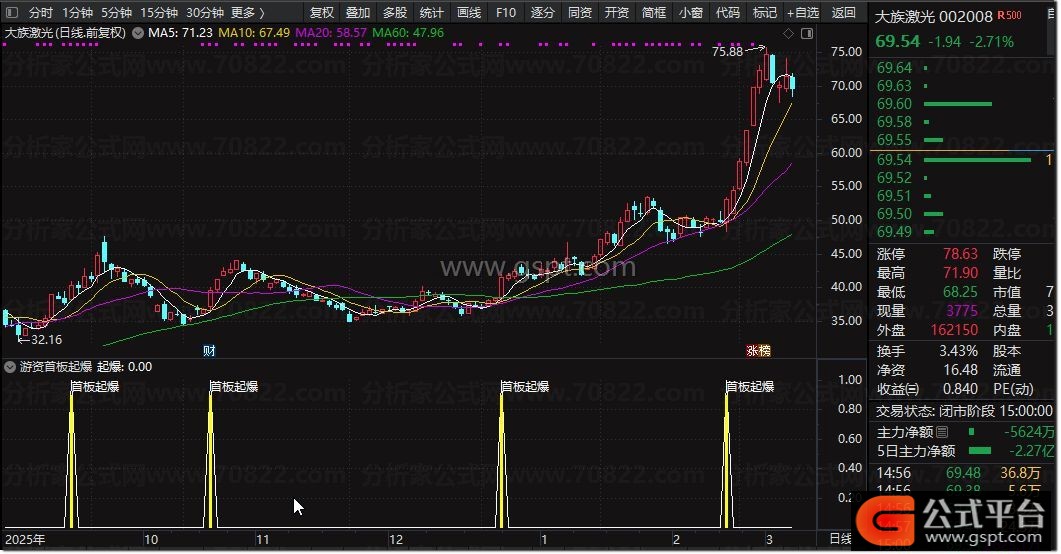Expand the MA indicator dropdown beside 大族激光

[138, 33]
